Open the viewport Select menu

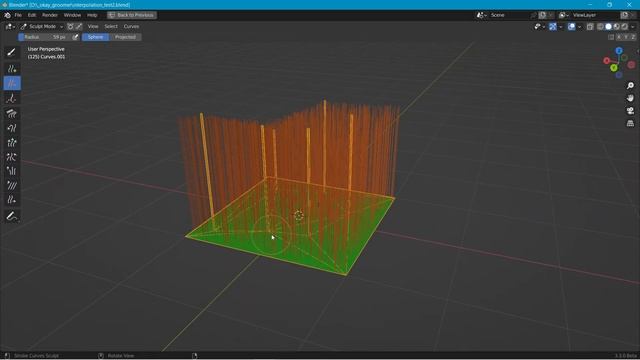click(111, 27)
